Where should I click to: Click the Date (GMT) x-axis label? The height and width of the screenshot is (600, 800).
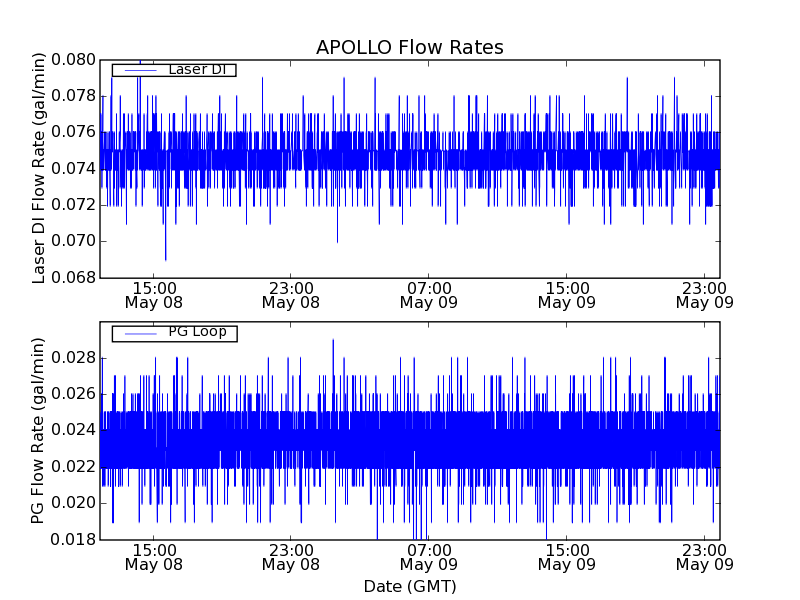pyautogui.click(x=409, y=586)
